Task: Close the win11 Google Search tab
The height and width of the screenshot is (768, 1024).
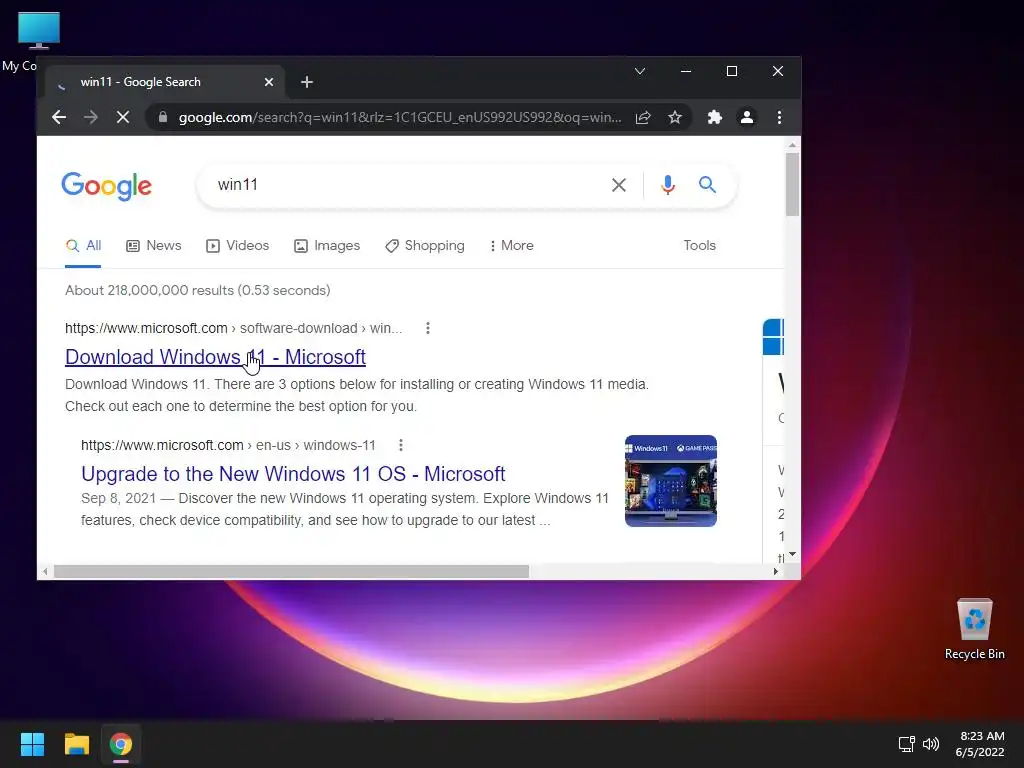Action: coord(268,82)
